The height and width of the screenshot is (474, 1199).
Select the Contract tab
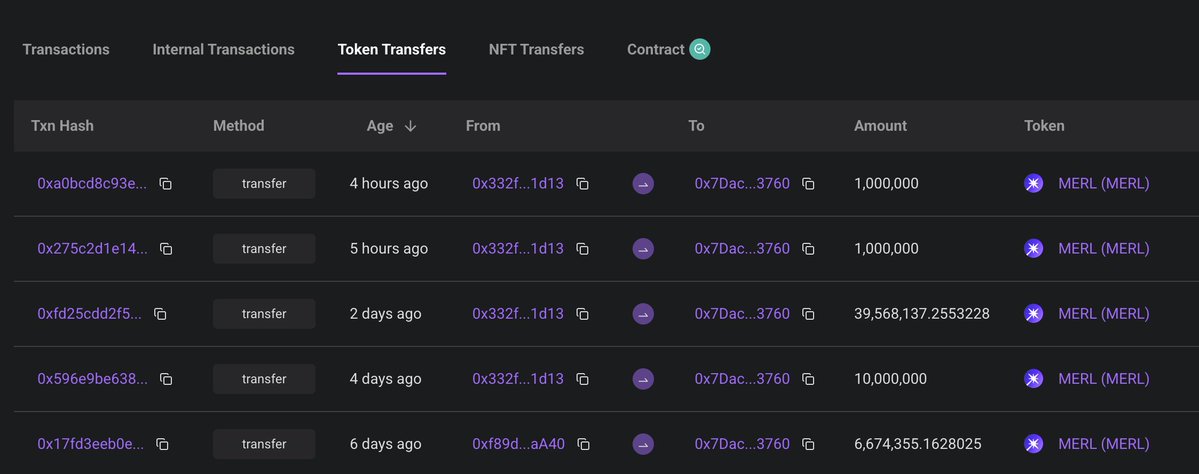click(x=655, y=49)
